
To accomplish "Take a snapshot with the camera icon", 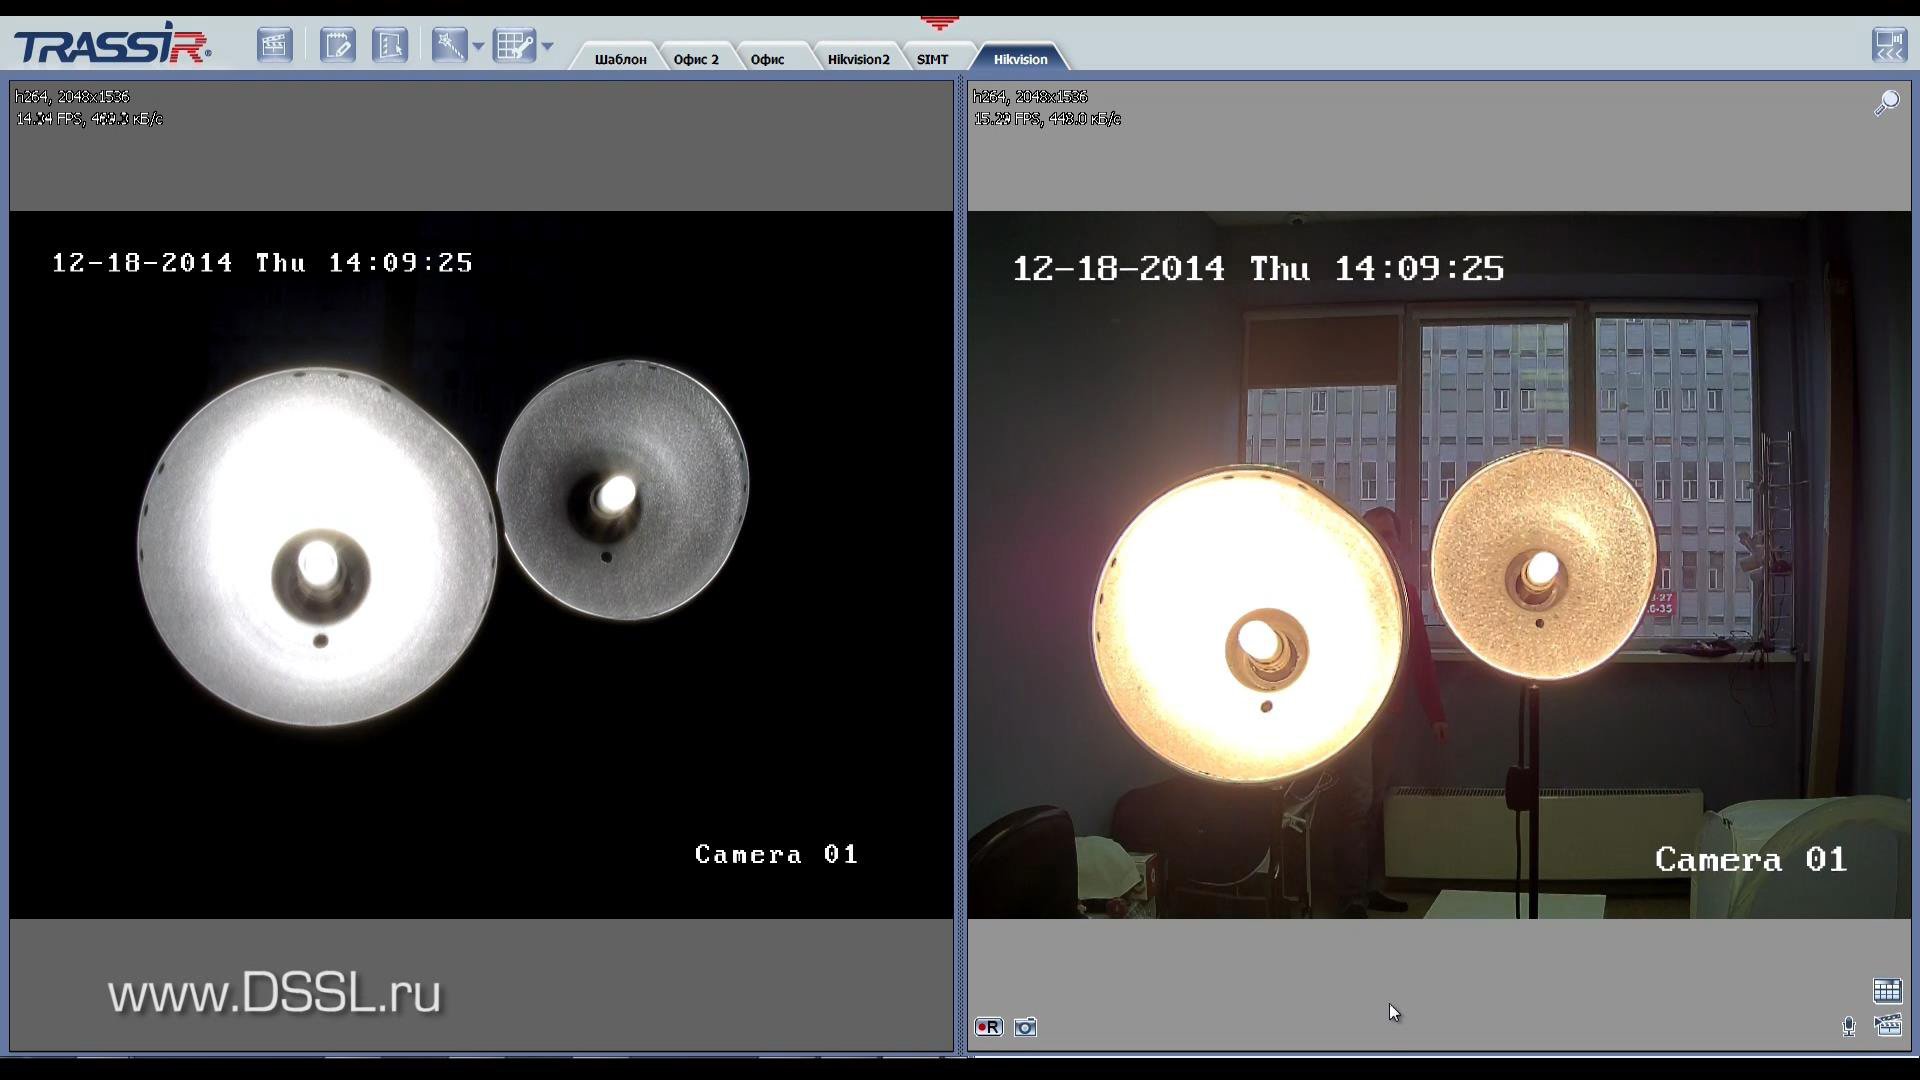I will [1025, 1027].
